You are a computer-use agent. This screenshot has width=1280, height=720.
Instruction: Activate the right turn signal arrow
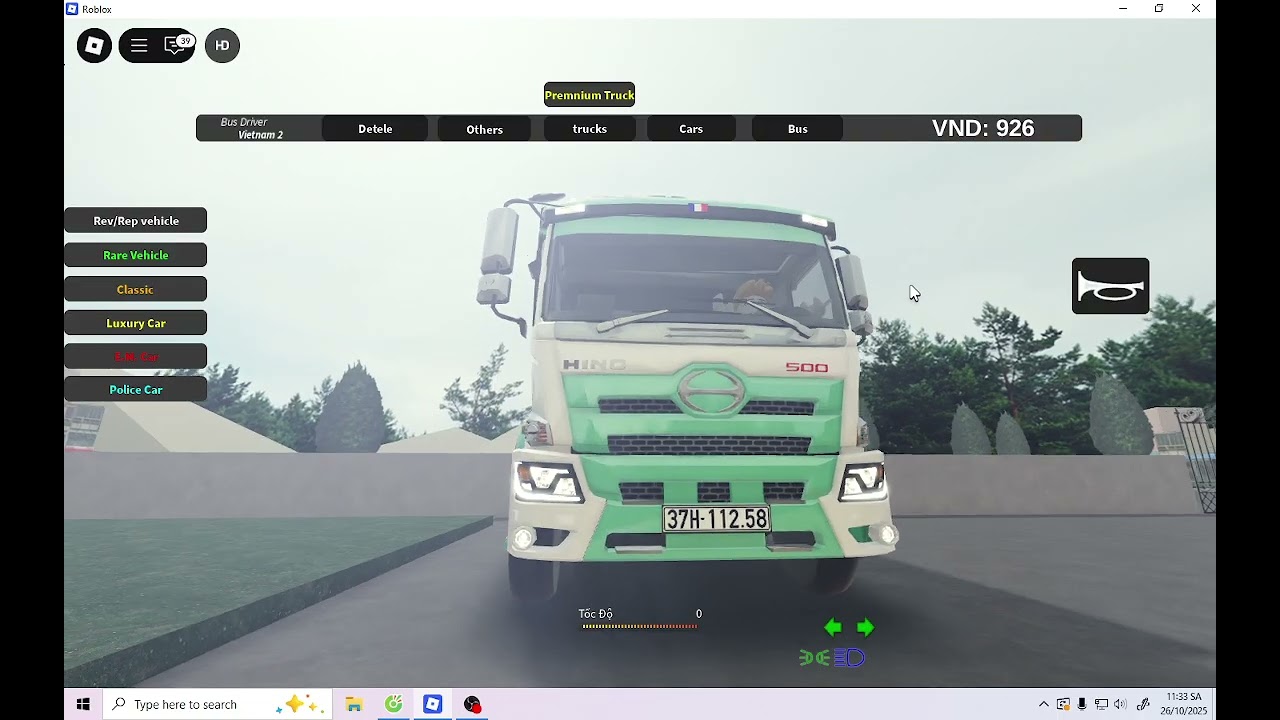866,627
